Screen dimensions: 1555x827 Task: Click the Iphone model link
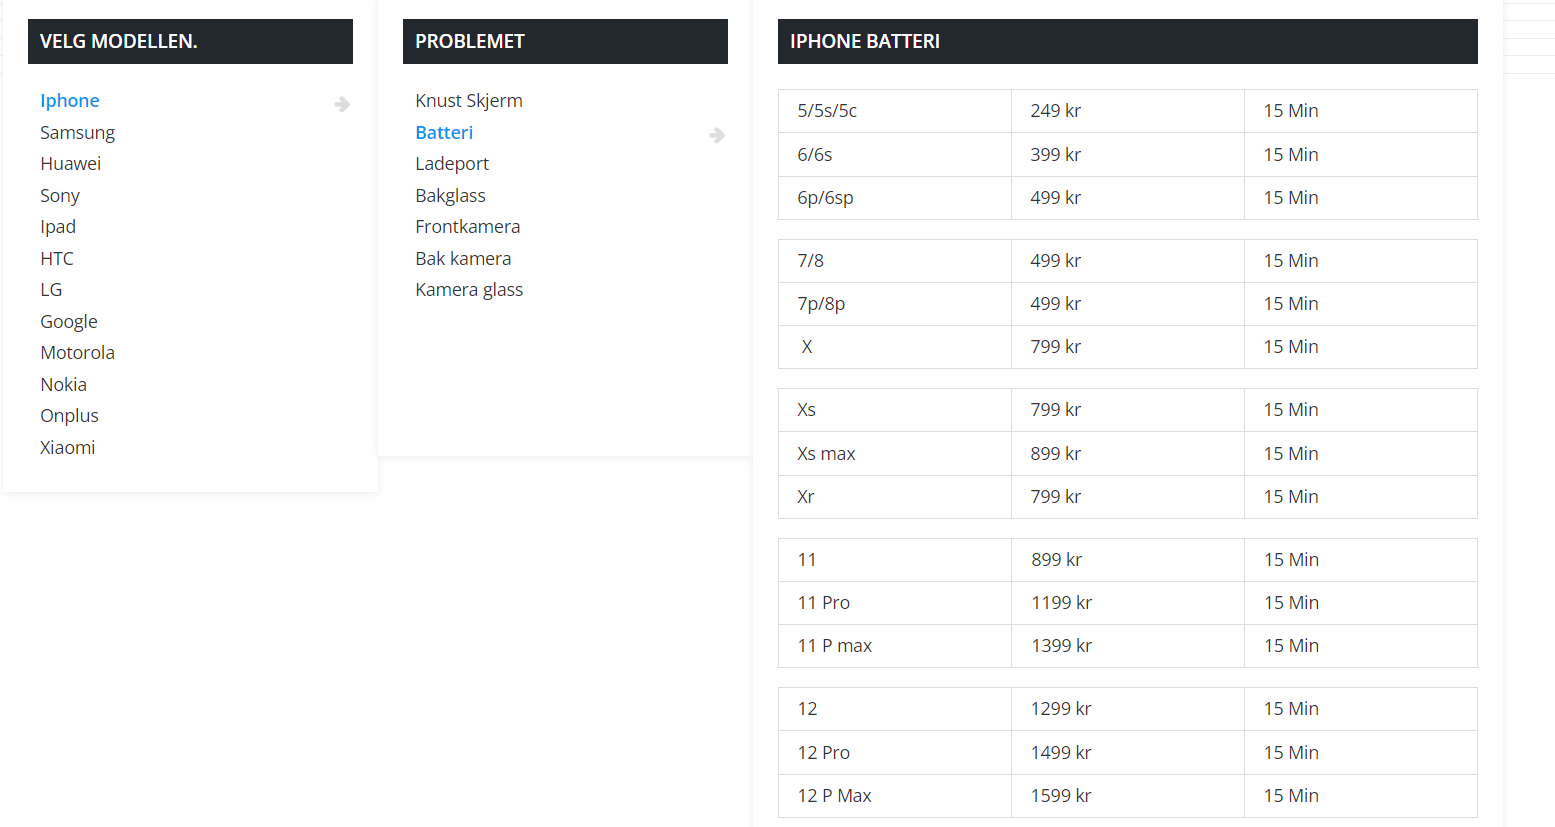click(x=70, y=101)
